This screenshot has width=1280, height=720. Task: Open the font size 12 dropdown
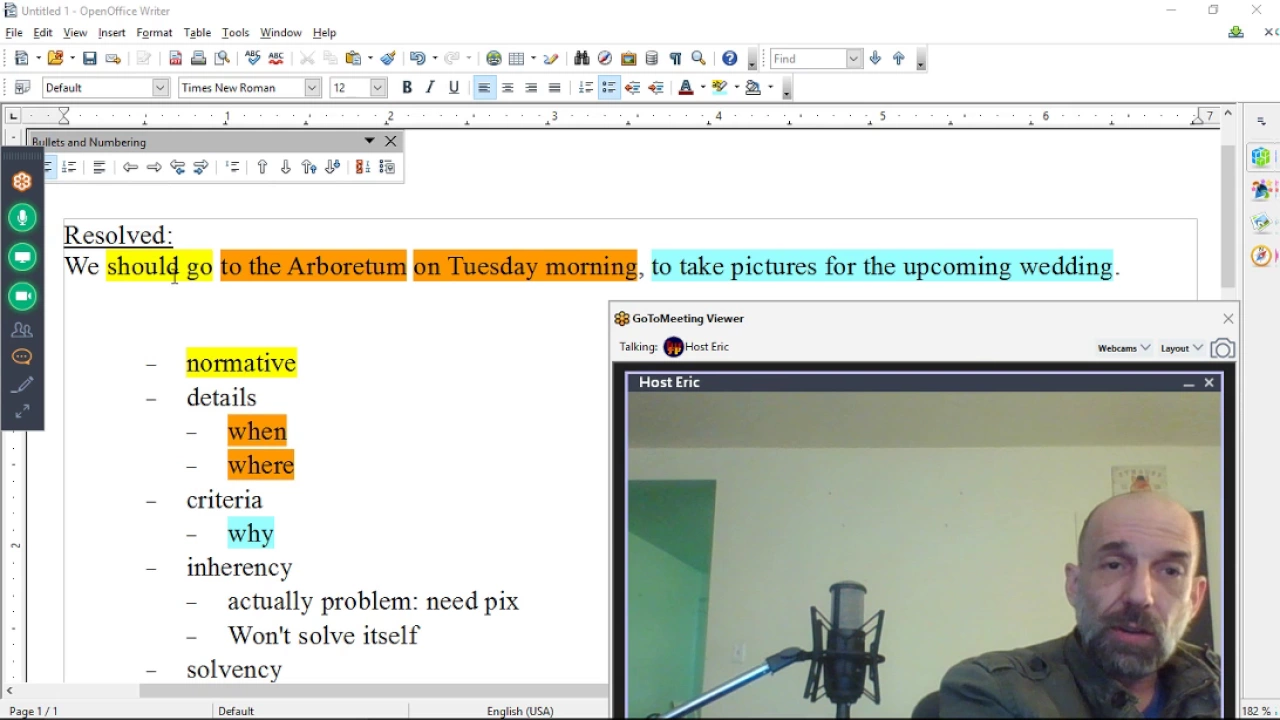[x=378, y=88]
